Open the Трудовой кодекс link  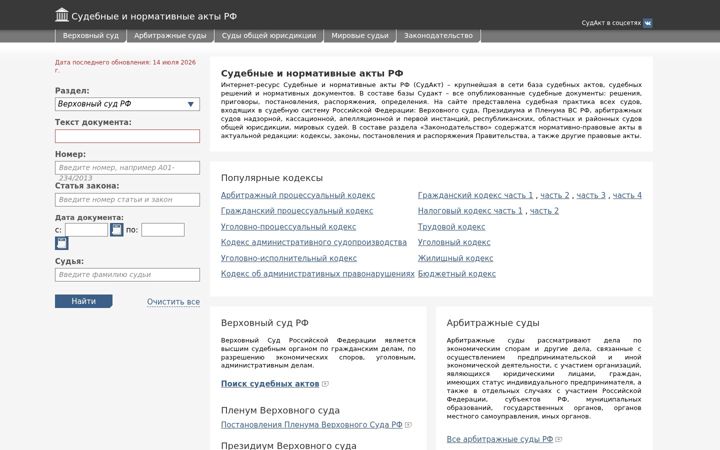[x=451, y=227]
